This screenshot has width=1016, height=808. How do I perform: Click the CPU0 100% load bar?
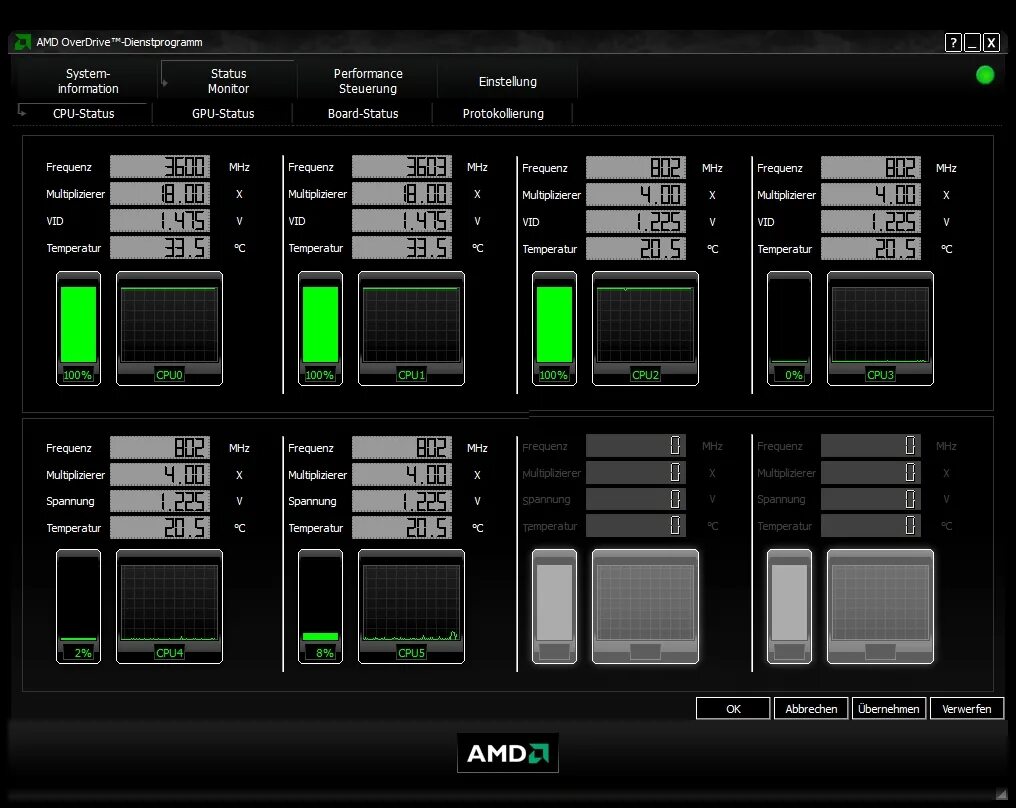78,329
